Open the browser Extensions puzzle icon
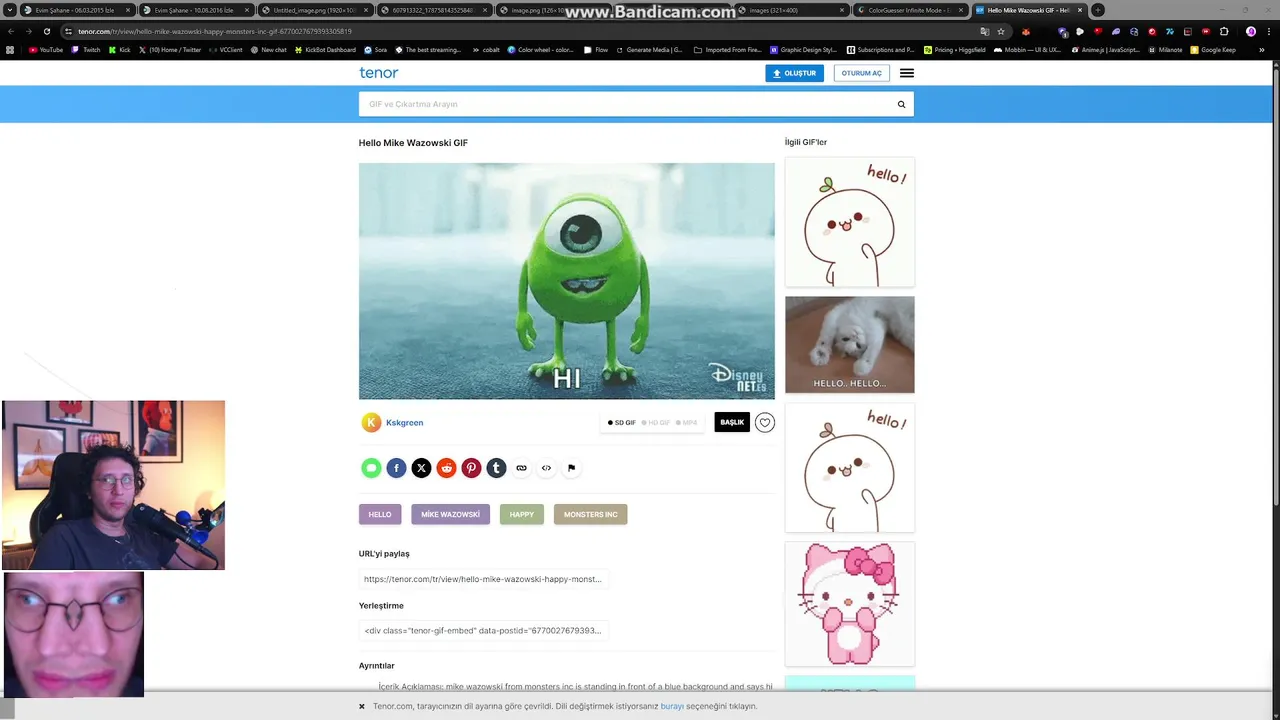Image resolution: width=1280 pixels, height=720 pixels. [1224, 31]
